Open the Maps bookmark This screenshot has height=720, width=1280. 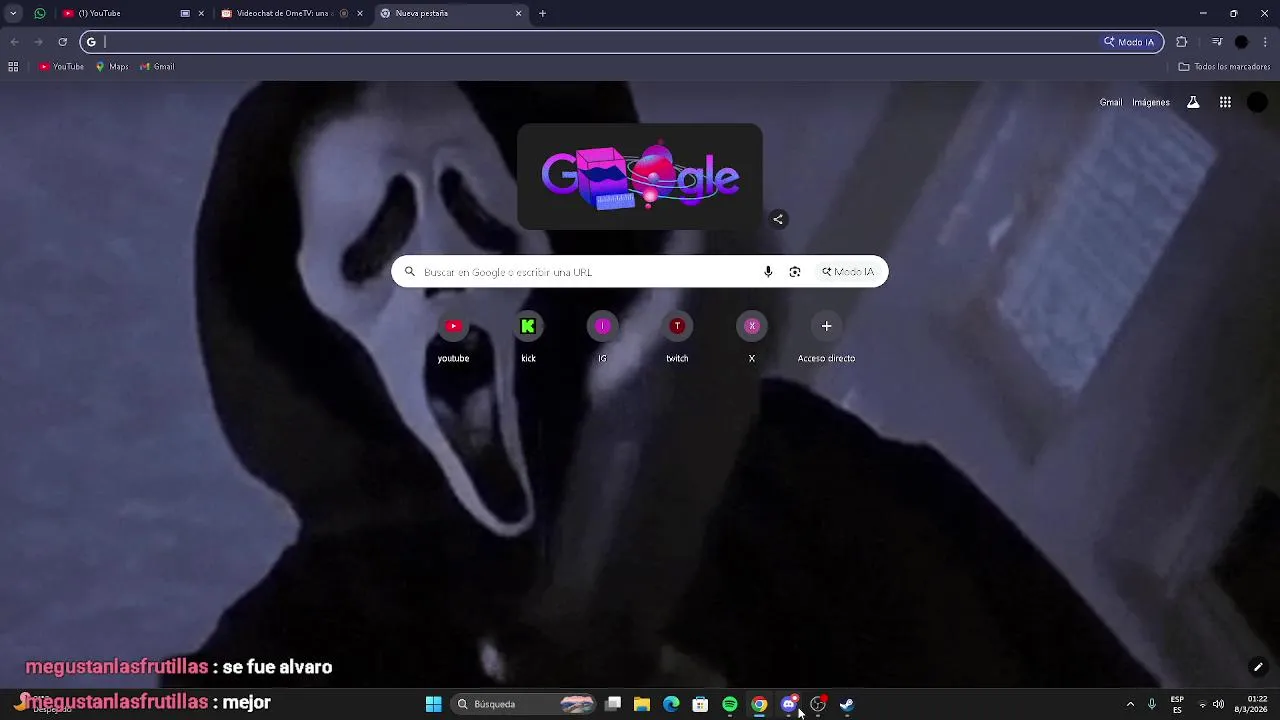click(x=112, y=67)
